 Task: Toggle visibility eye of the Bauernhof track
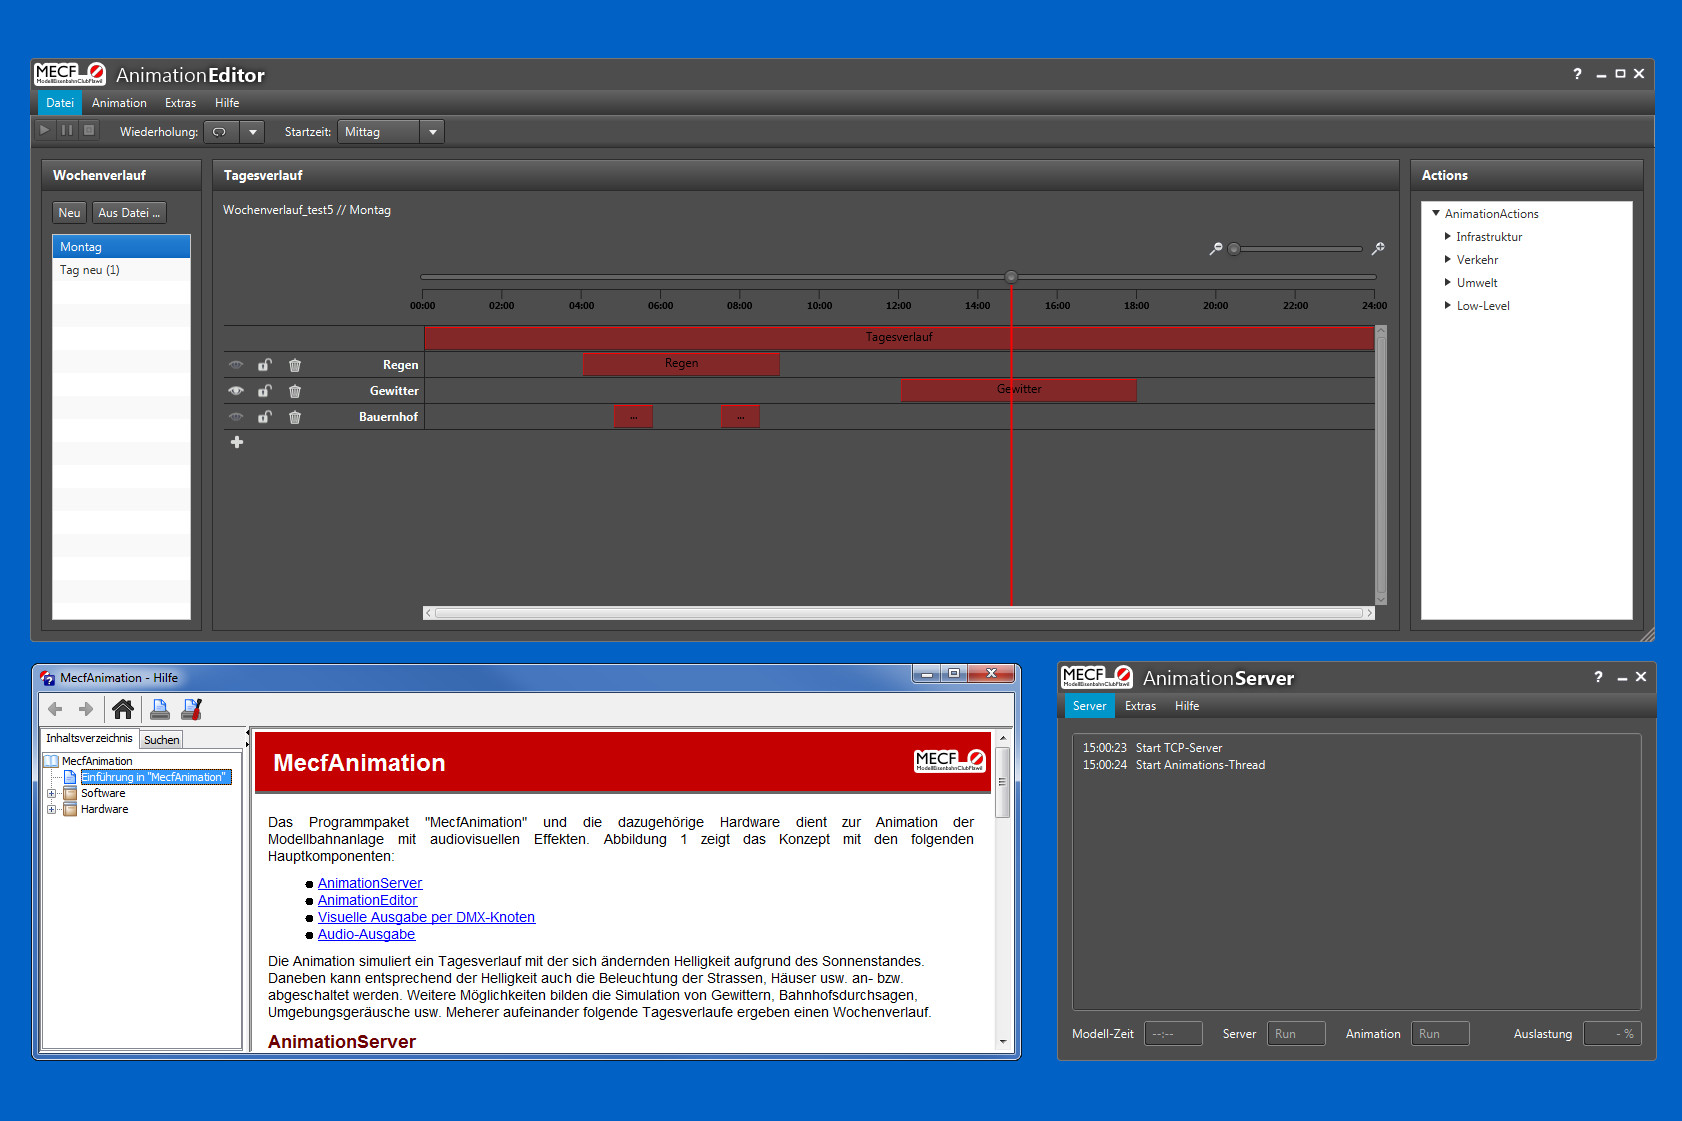(x=236, y=417)
